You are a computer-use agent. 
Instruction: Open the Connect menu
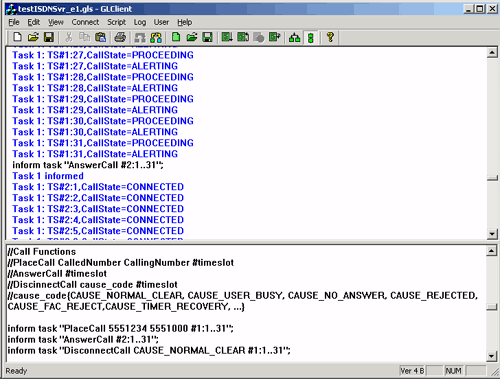pos(85,22)
